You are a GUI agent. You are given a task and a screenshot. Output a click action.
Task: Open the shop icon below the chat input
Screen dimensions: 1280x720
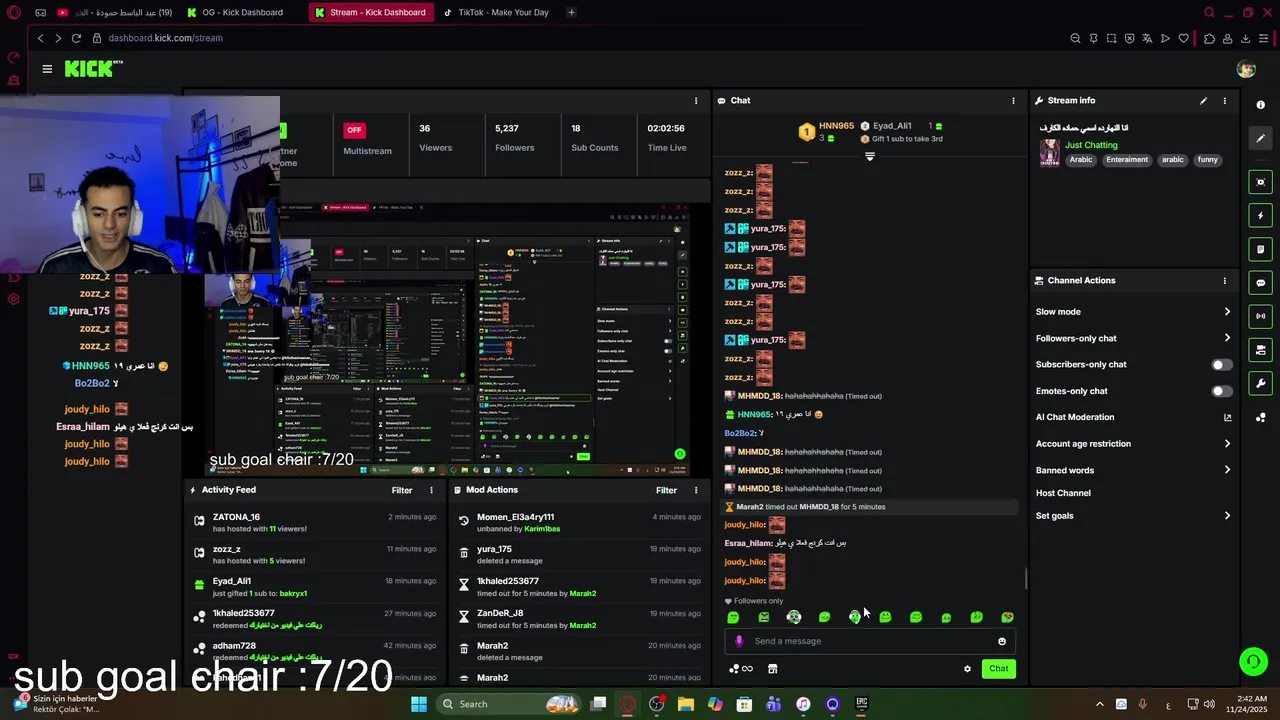(x=772, y=669)
